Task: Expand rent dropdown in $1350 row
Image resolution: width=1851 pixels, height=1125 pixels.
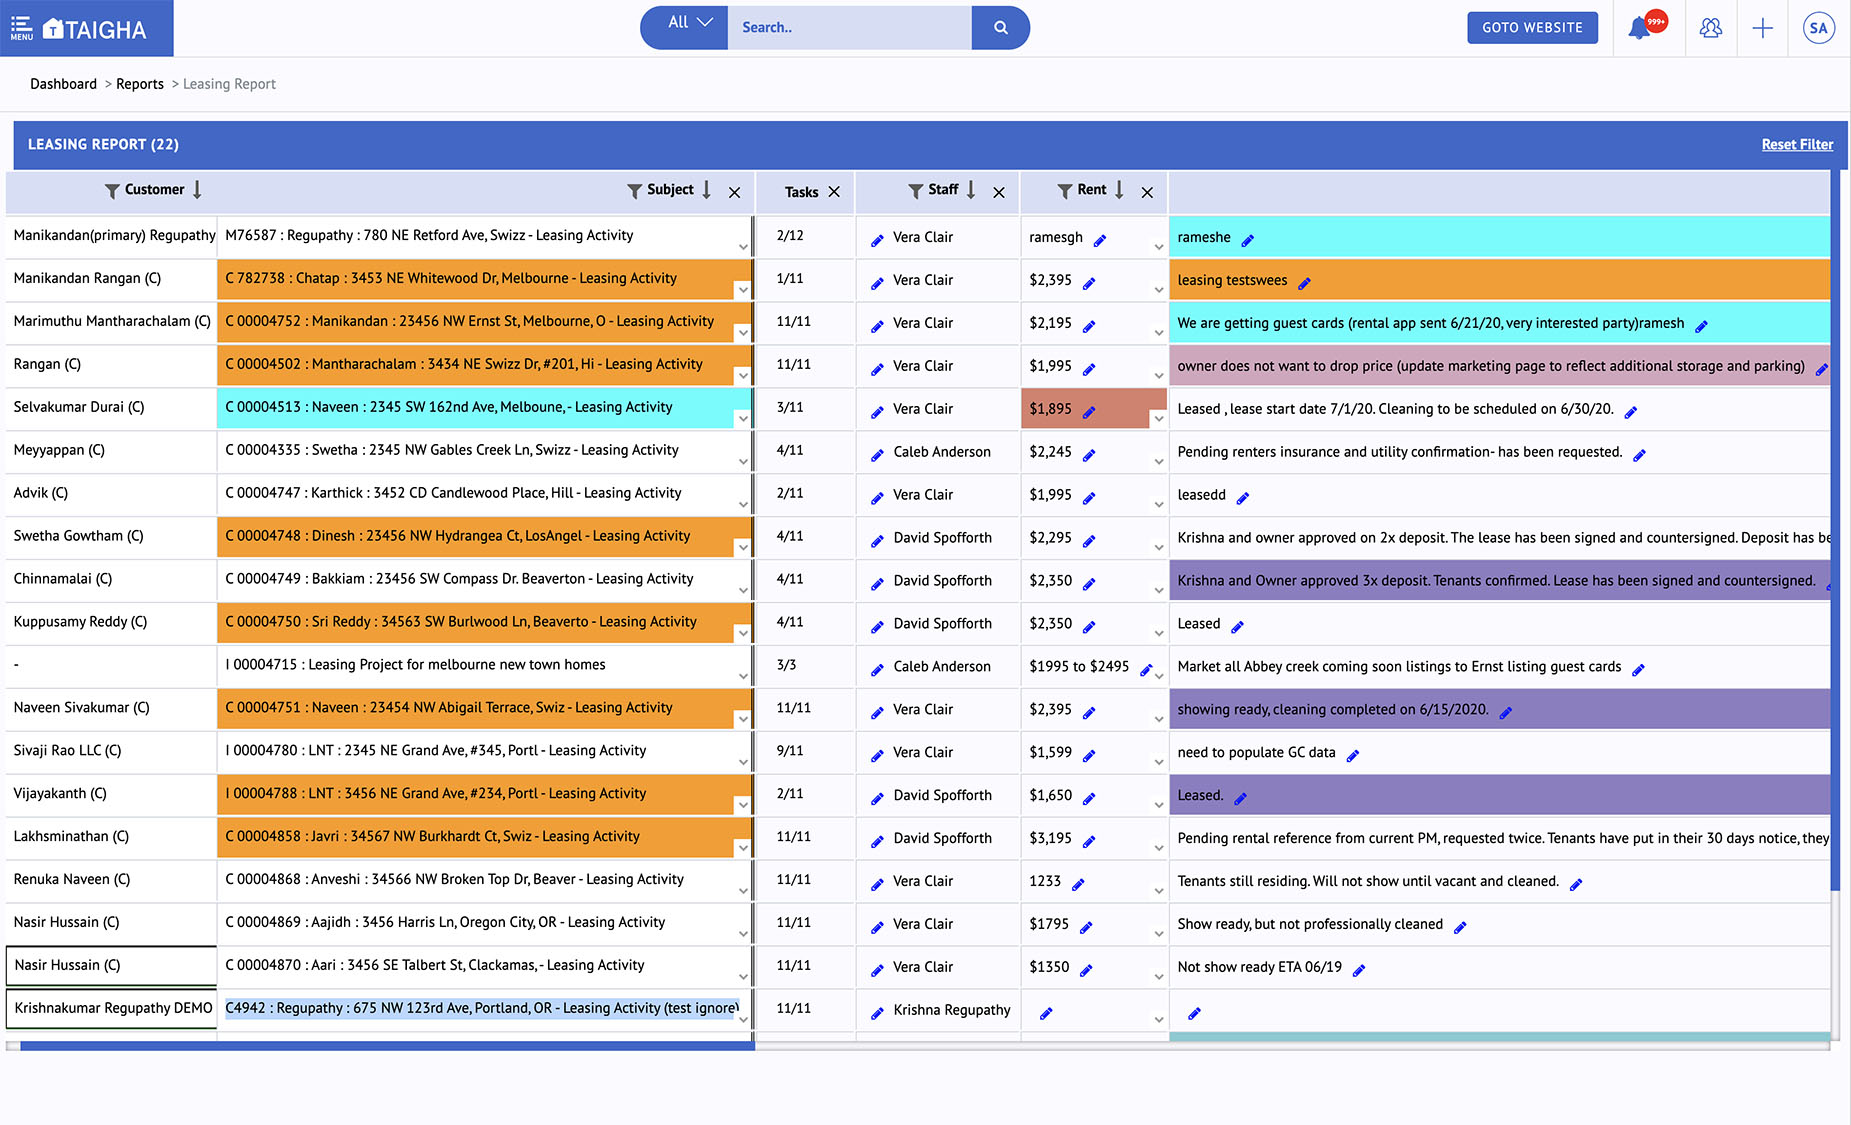Action: tap(1159, 977)
